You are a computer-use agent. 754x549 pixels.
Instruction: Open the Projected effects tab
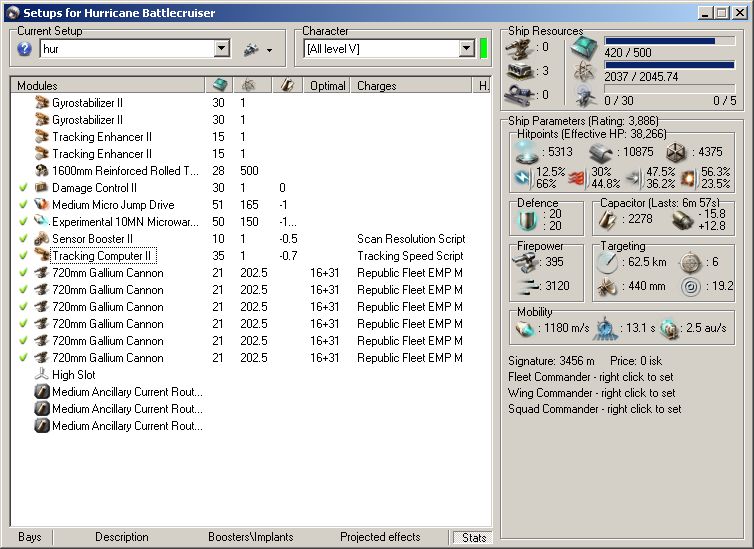pyautogui.click(x=380, y=537)
